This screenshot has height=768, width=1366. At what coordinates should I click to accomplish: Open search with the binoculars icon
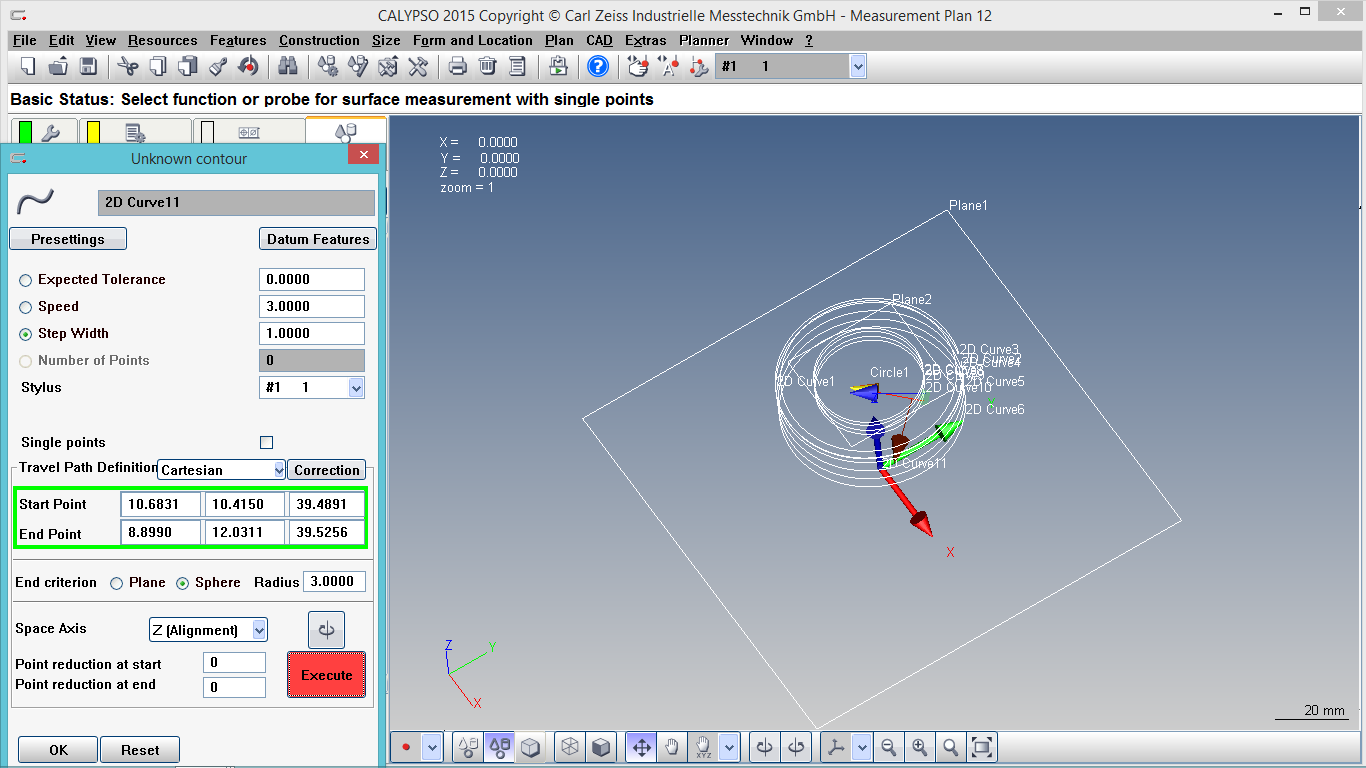tap(288, 66)
